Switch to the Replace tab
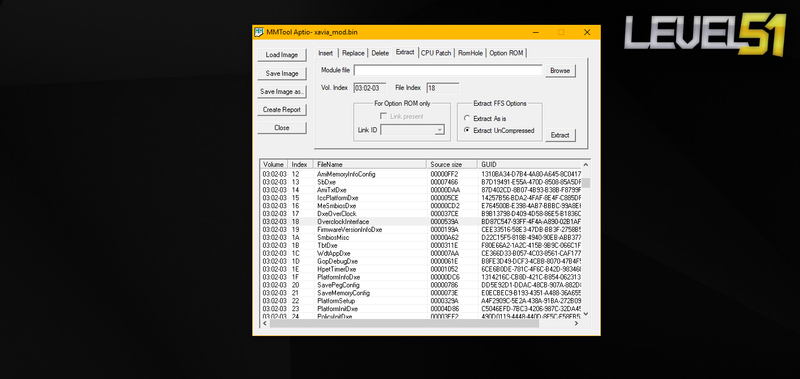Viewport: 800px width, 379px height. [353, 53]
